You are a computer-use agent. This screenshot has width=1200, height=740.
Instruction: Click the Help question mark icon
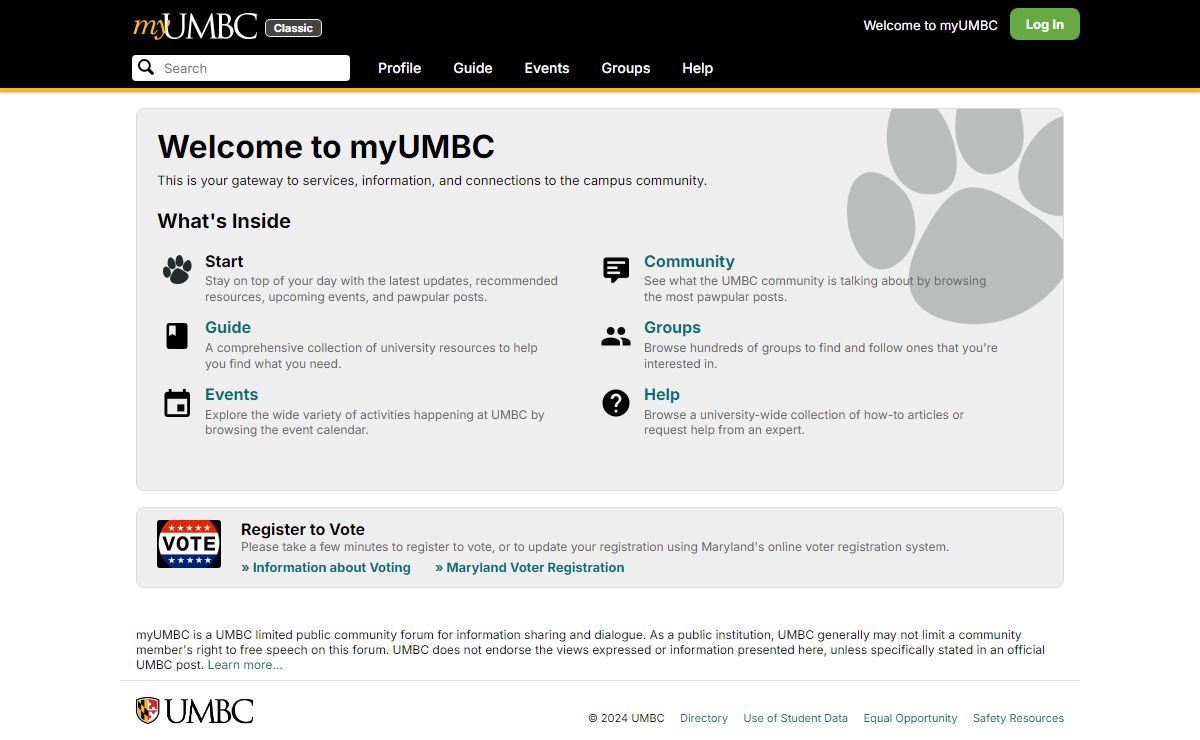tap(616, 403)
